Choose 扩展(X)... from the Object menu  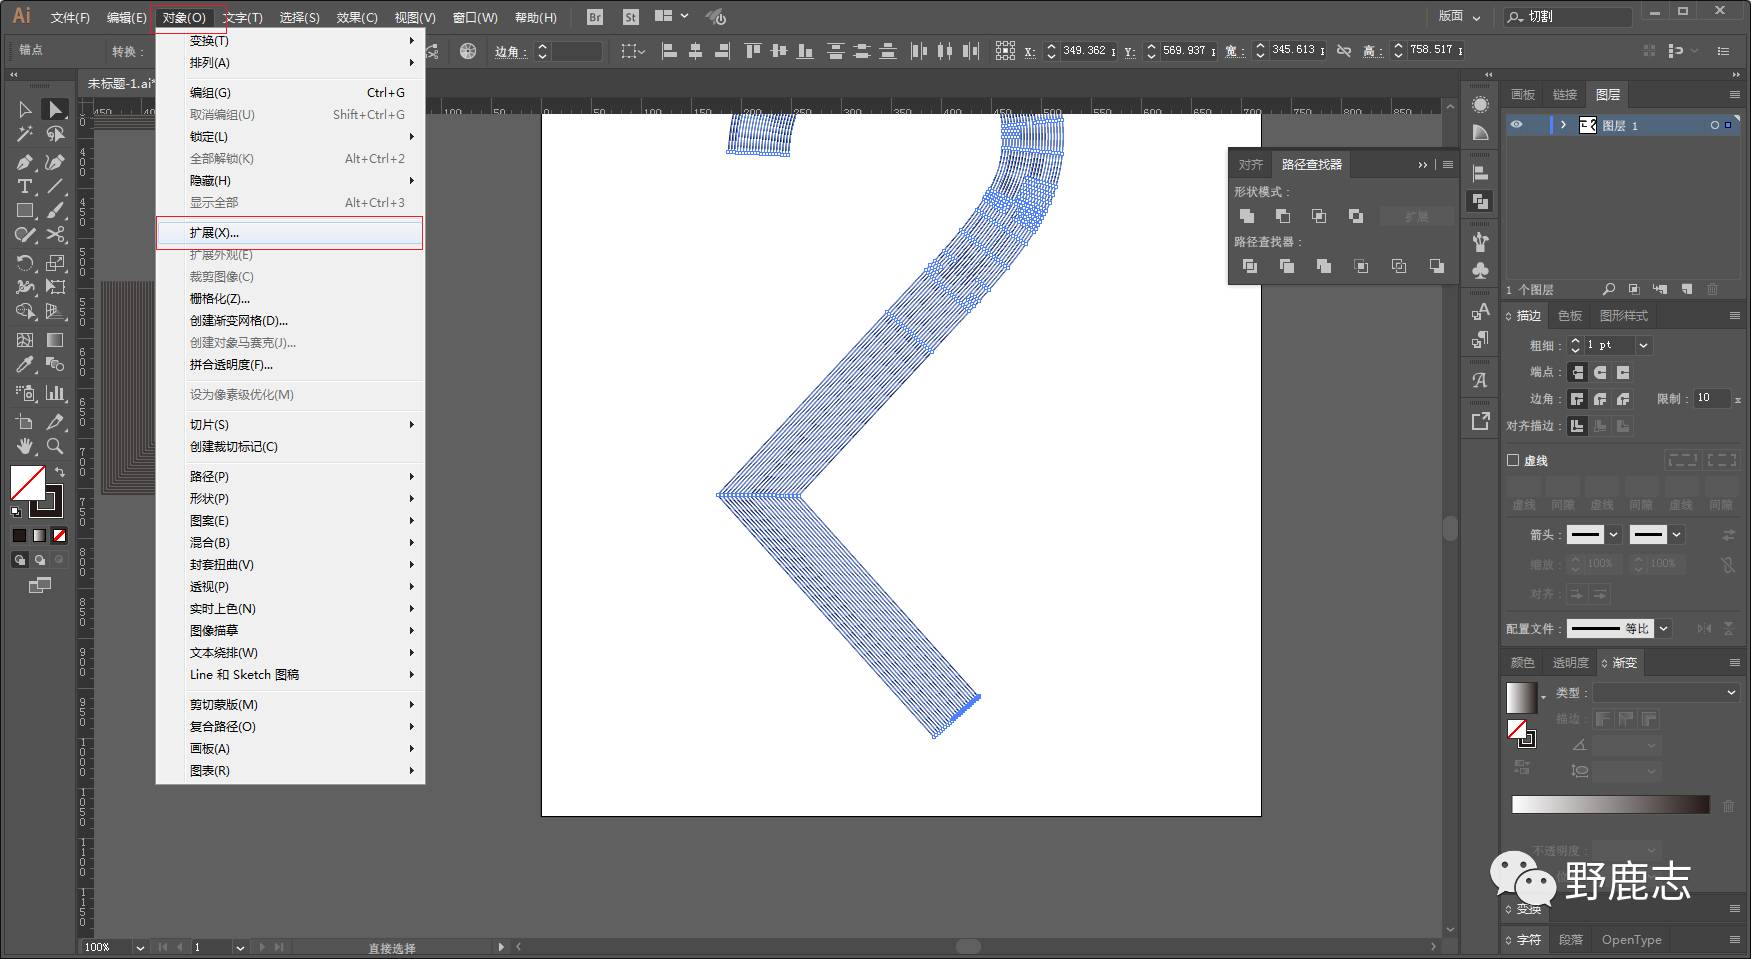[x=214, y=233]
